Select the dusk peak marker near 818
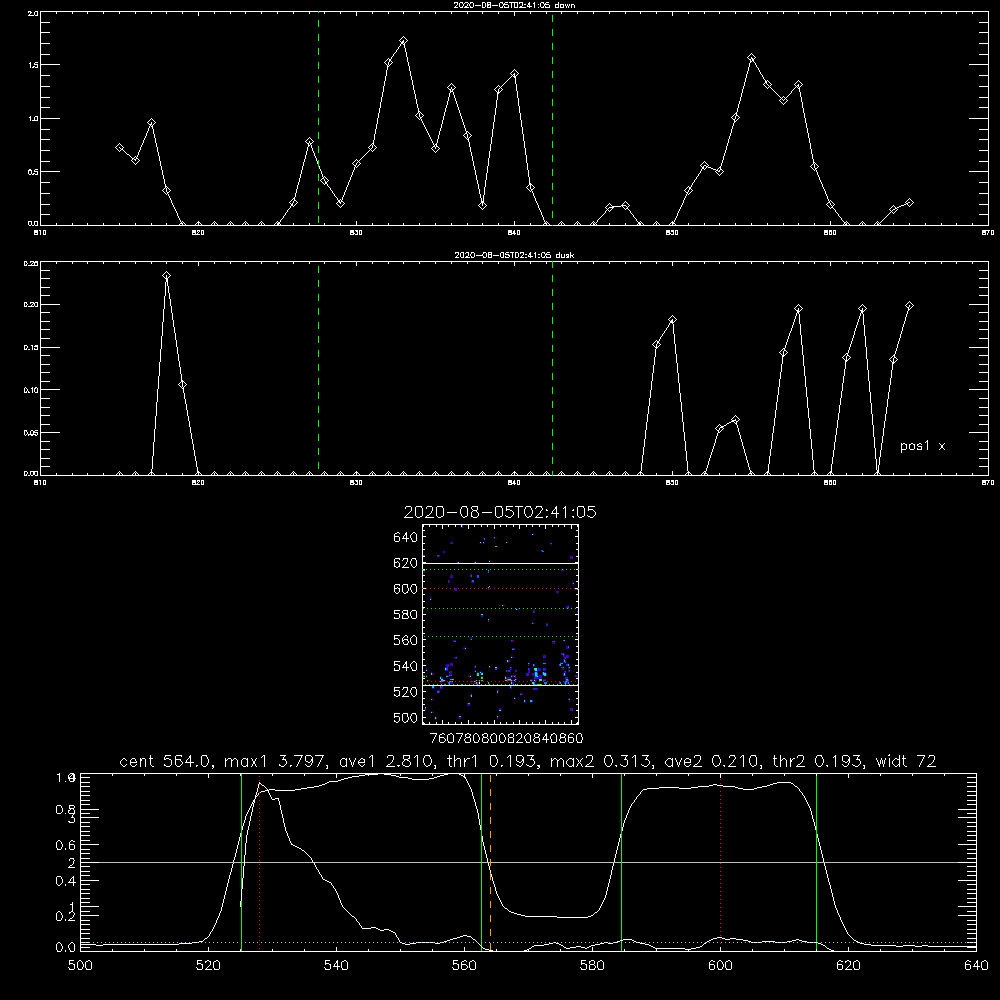 tap(166, 276)
